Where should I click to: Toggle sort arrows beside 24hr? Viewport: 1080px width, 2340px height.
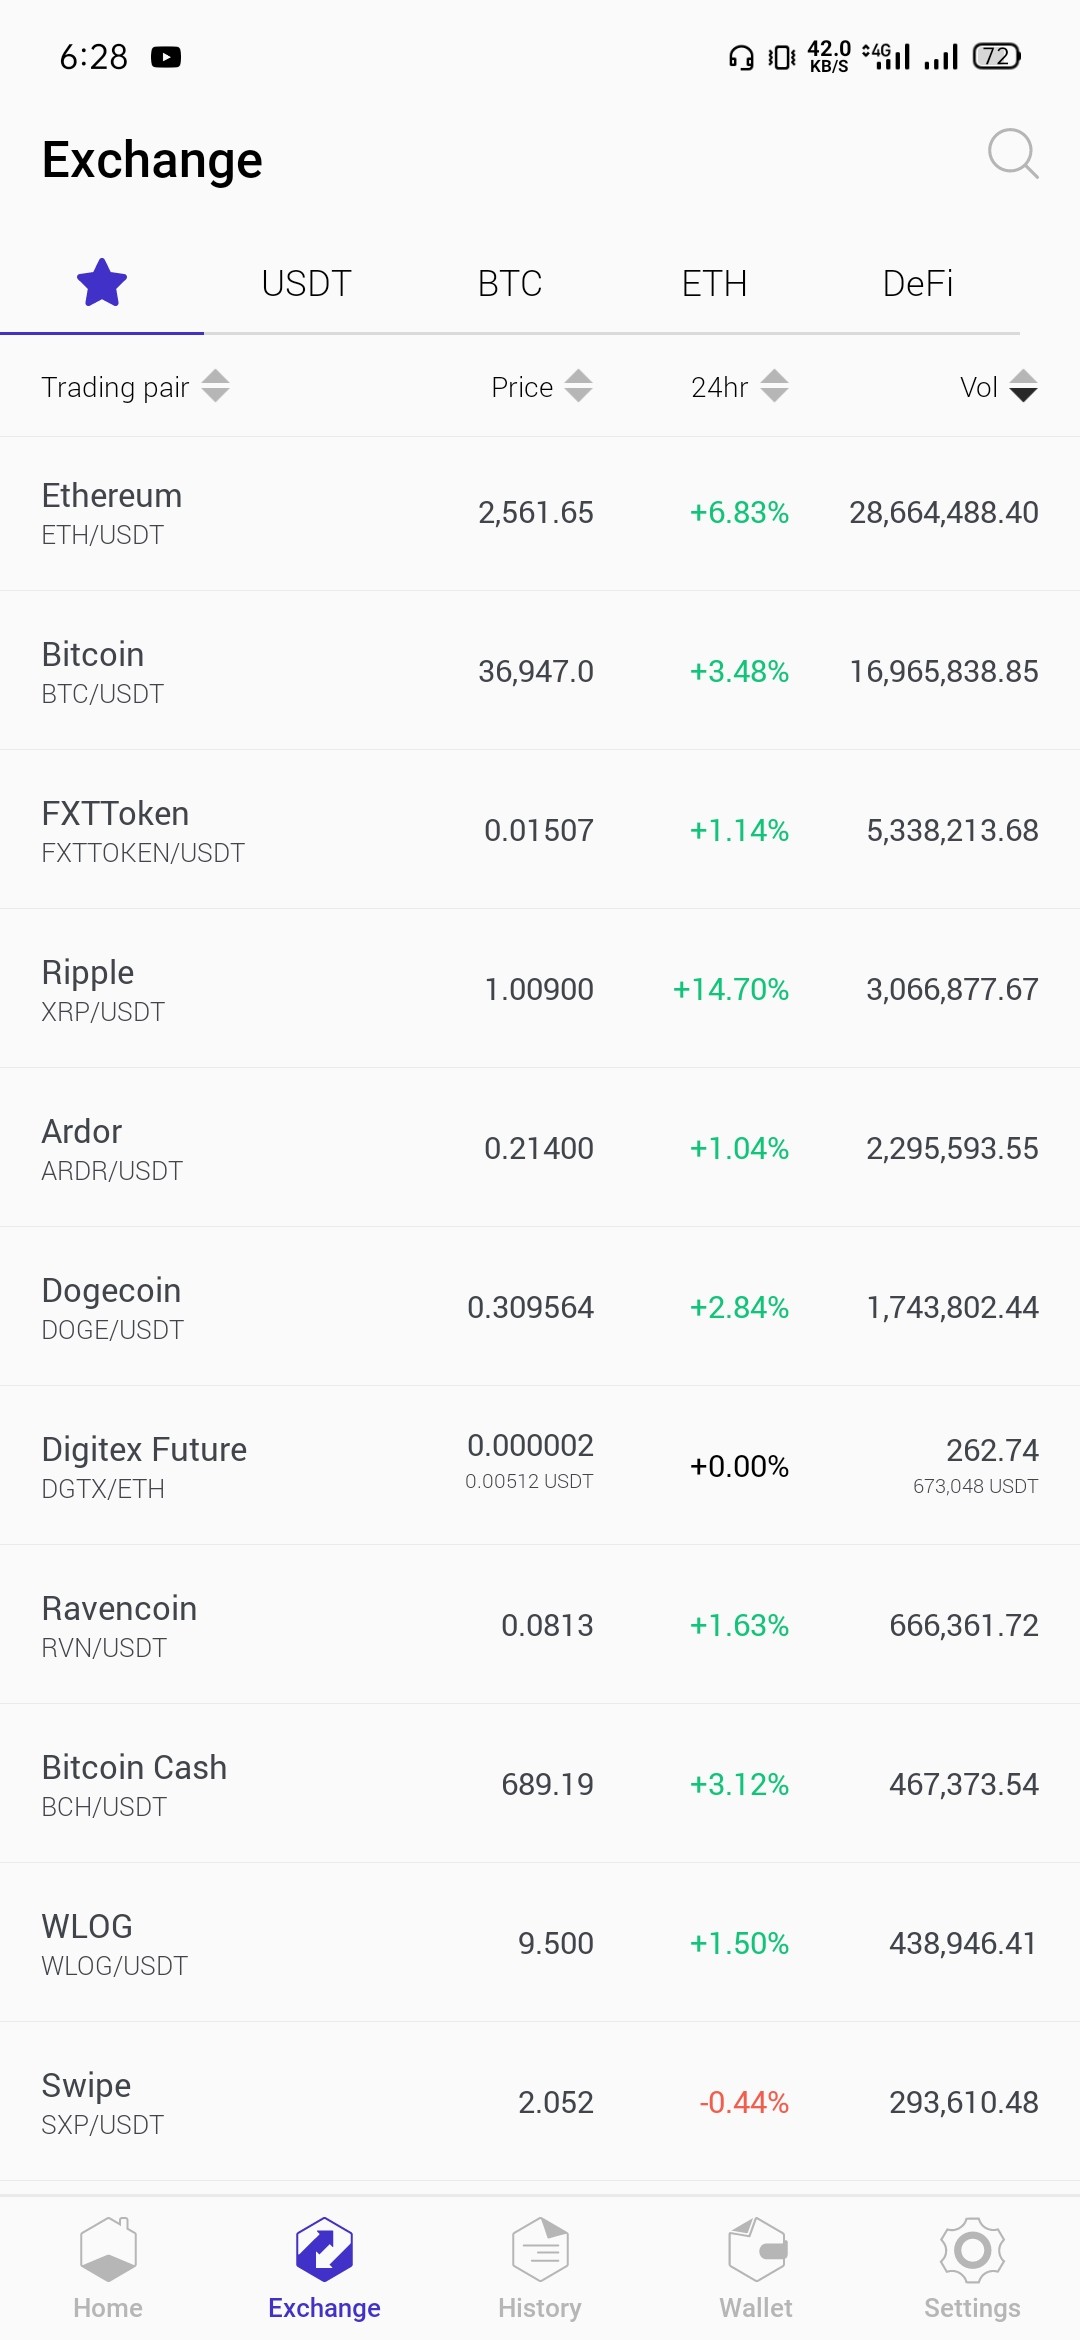pyautogui.click(x=774, y=386)
